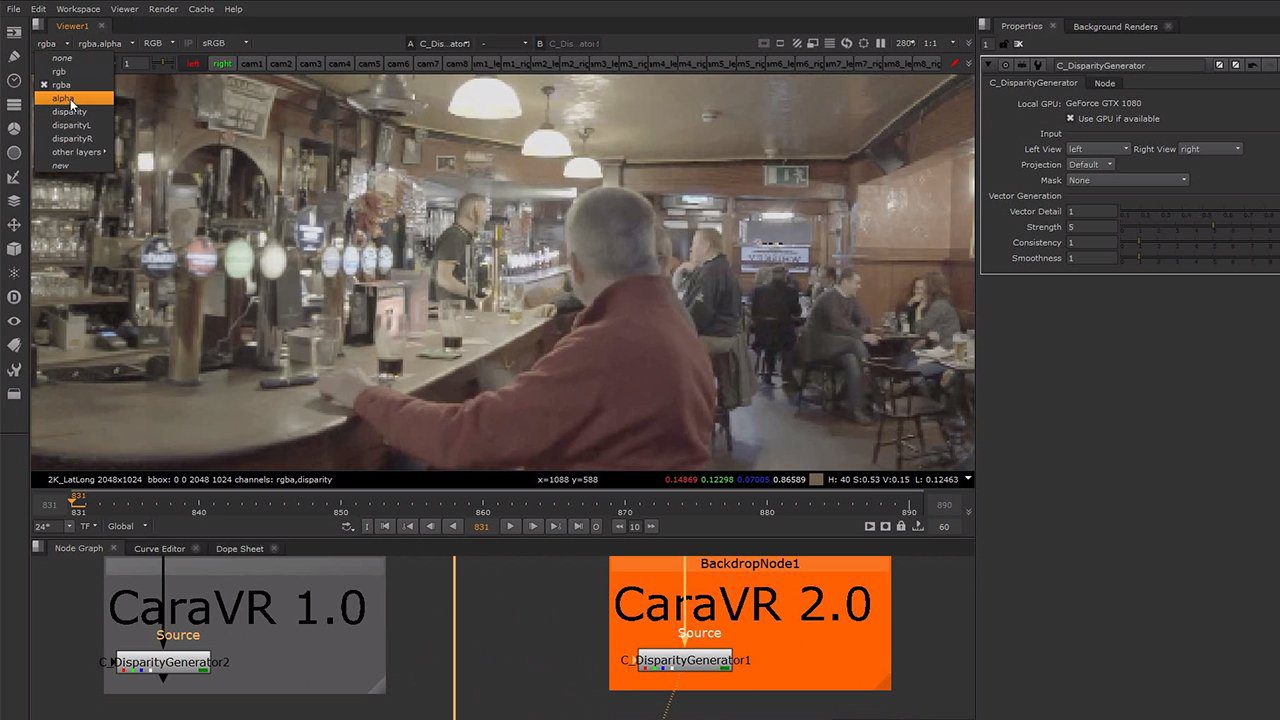Open the Draw tools brush icon
Viewport: 1280px width, 720px height.
[x=14, y=56]
